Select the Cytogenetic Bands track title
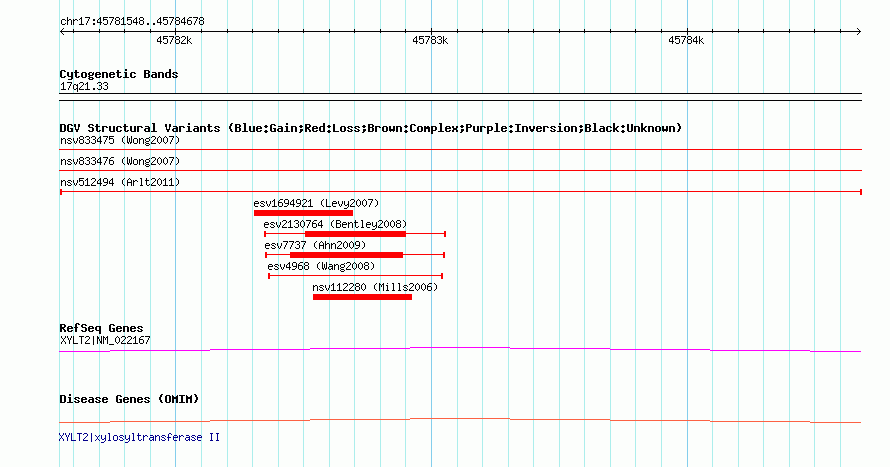 [119, 74]
